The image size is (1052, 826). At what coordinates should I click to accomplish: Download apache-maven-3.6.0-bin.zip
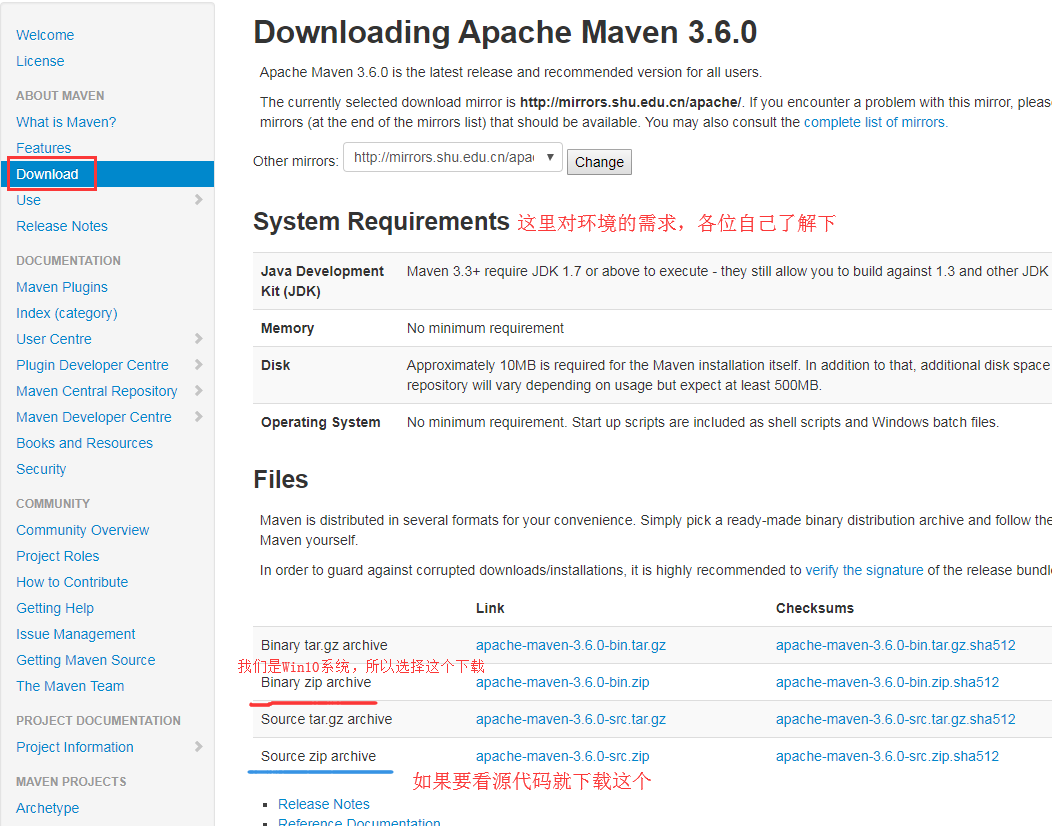point(562,682)
